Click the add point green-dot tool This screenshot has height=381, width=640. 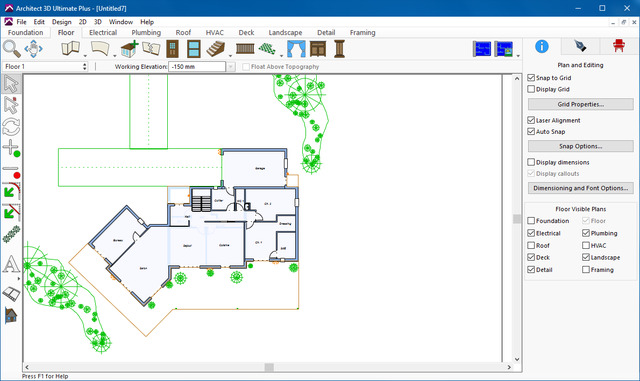point(11,148)
